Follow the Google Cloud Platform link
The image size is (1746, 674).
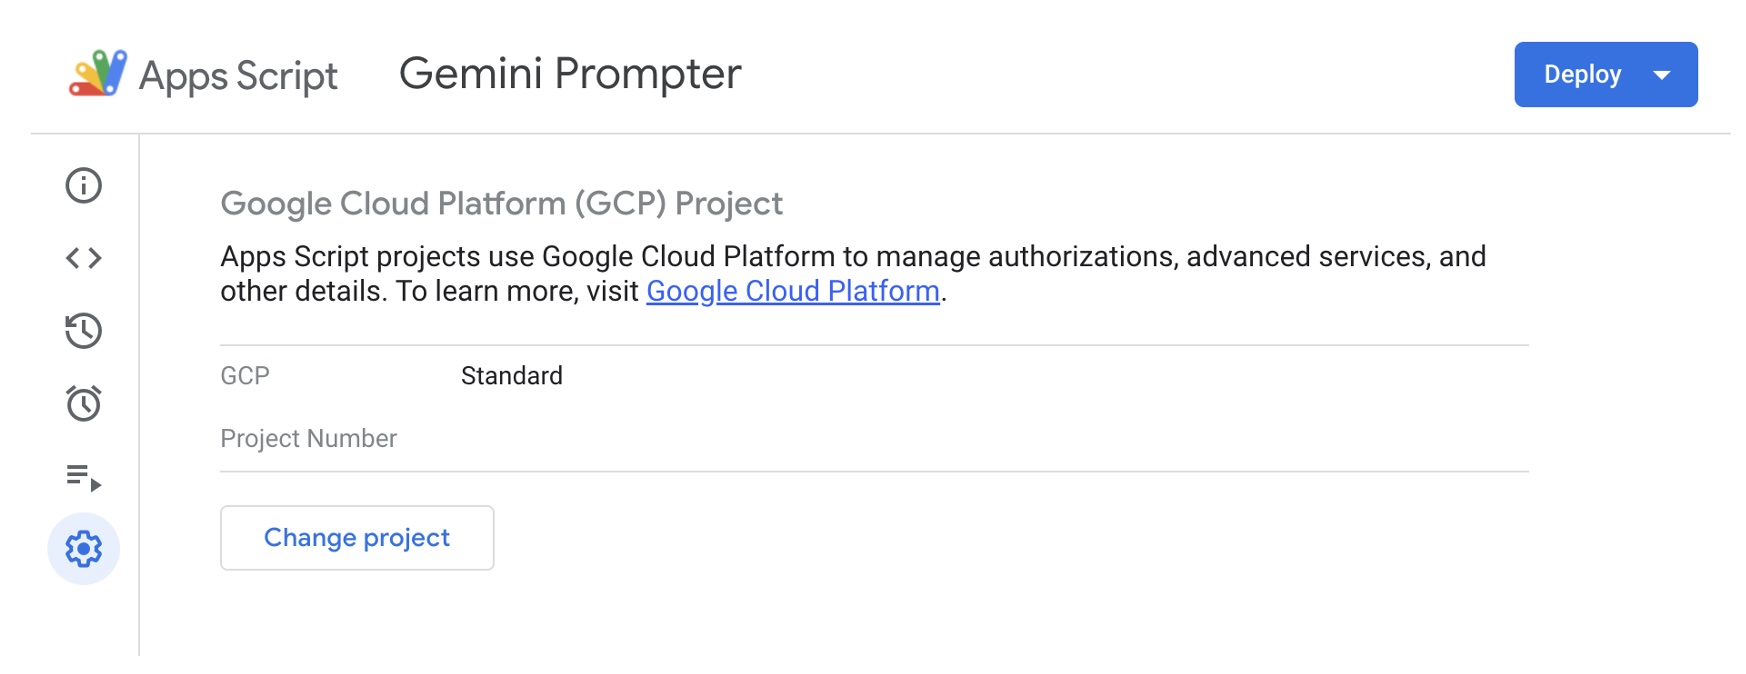(x=793, y=291)
